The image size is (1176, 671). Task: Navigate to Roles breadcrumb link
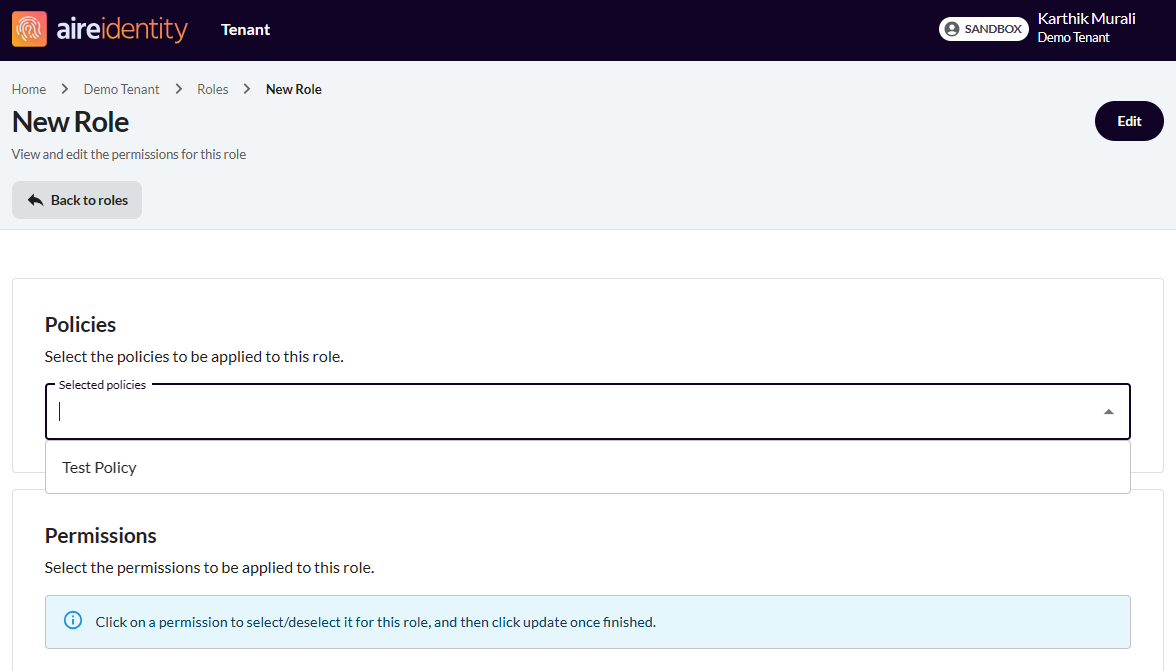212,89
